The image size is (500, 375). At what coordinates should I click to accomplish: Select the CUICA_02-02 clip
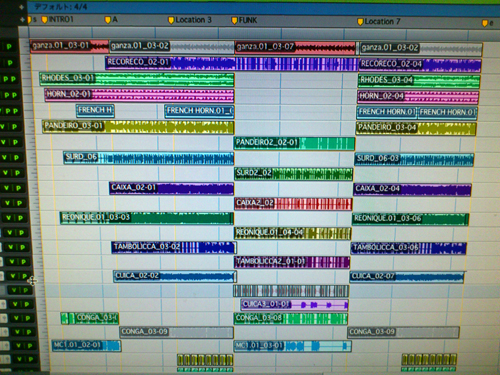pyautogui.click(x=175, y=276)
